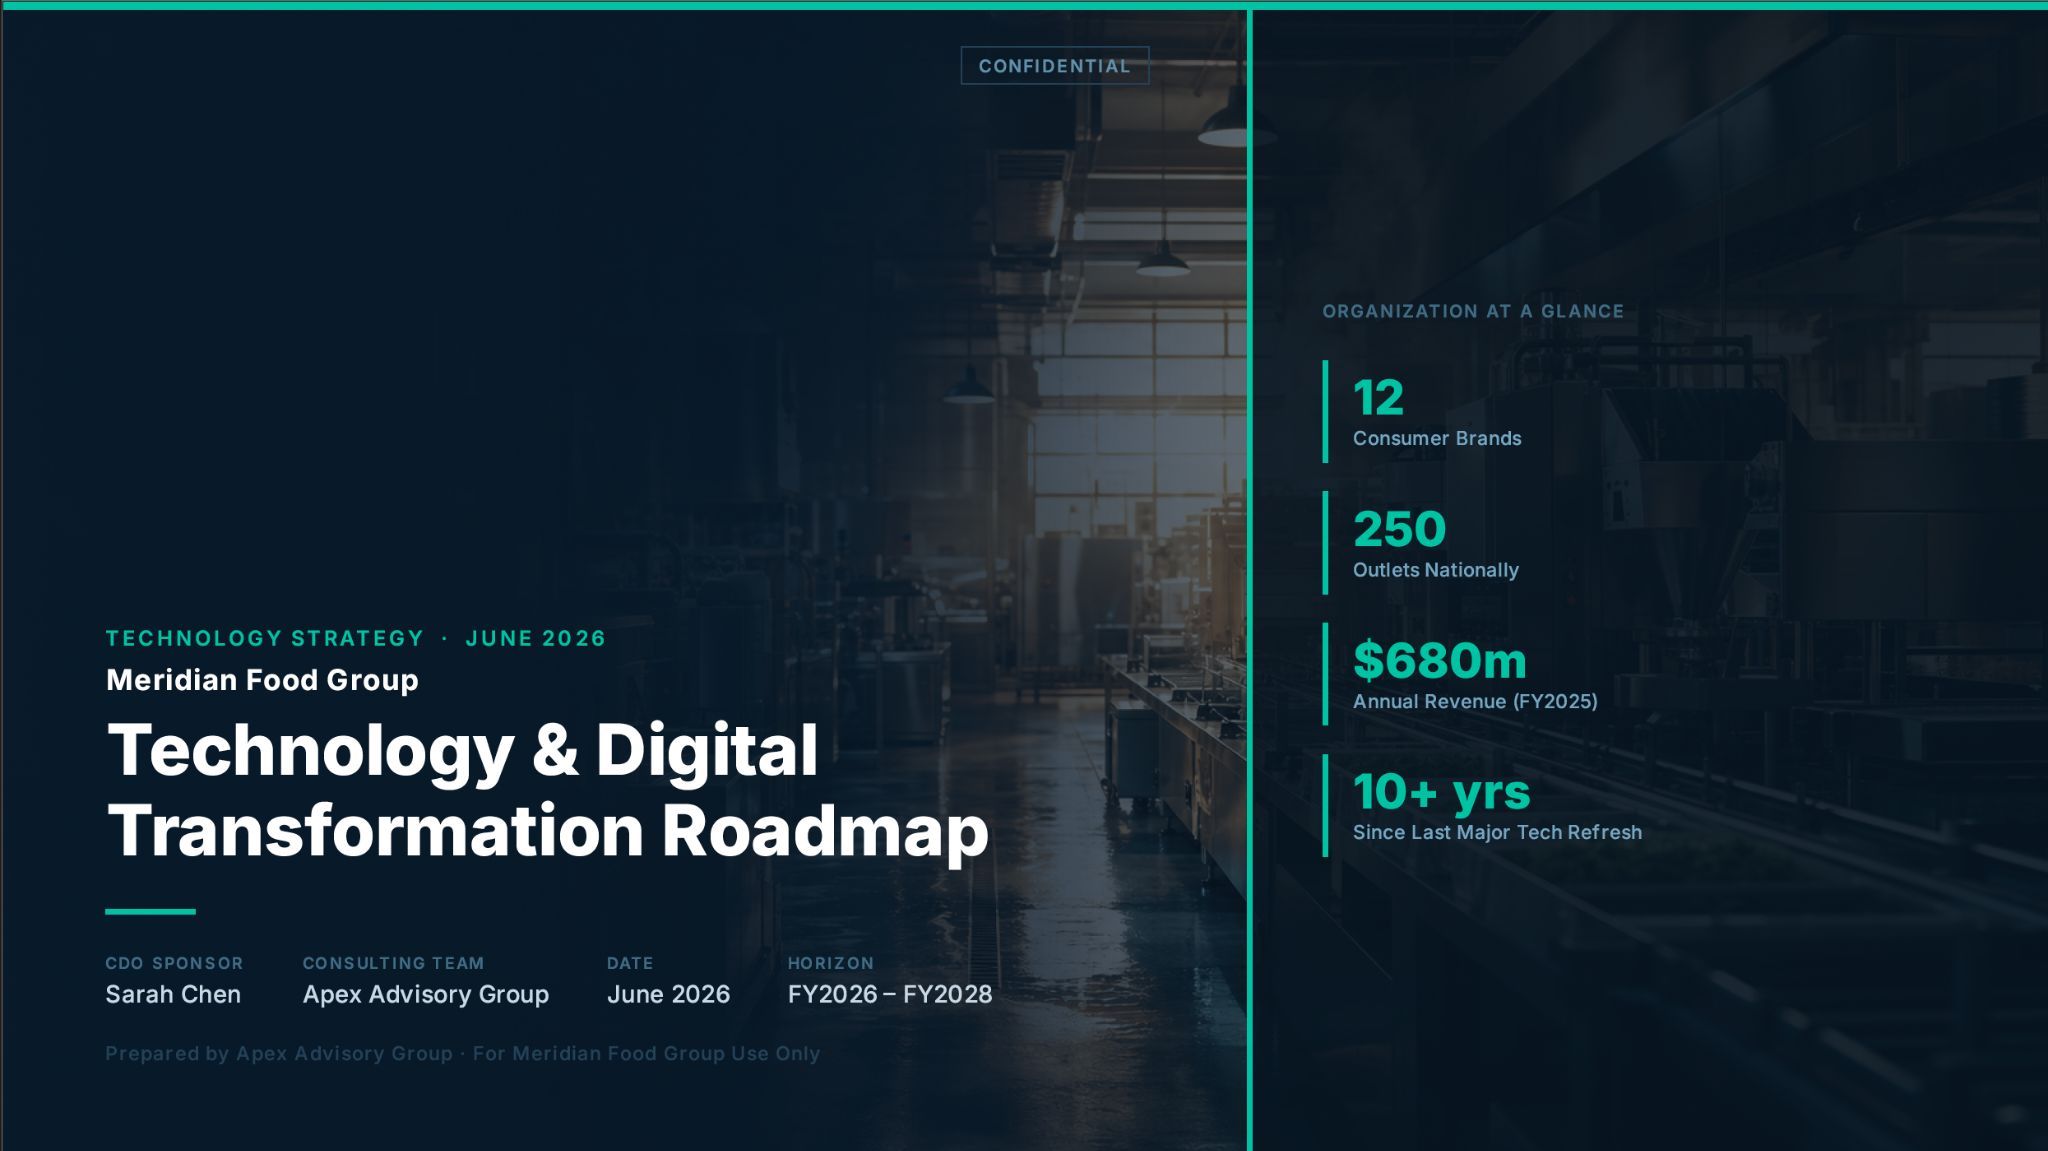This screenshot has height=1151, width=2048.
Task: Click the HORIZON label
Action: point(831,963)
